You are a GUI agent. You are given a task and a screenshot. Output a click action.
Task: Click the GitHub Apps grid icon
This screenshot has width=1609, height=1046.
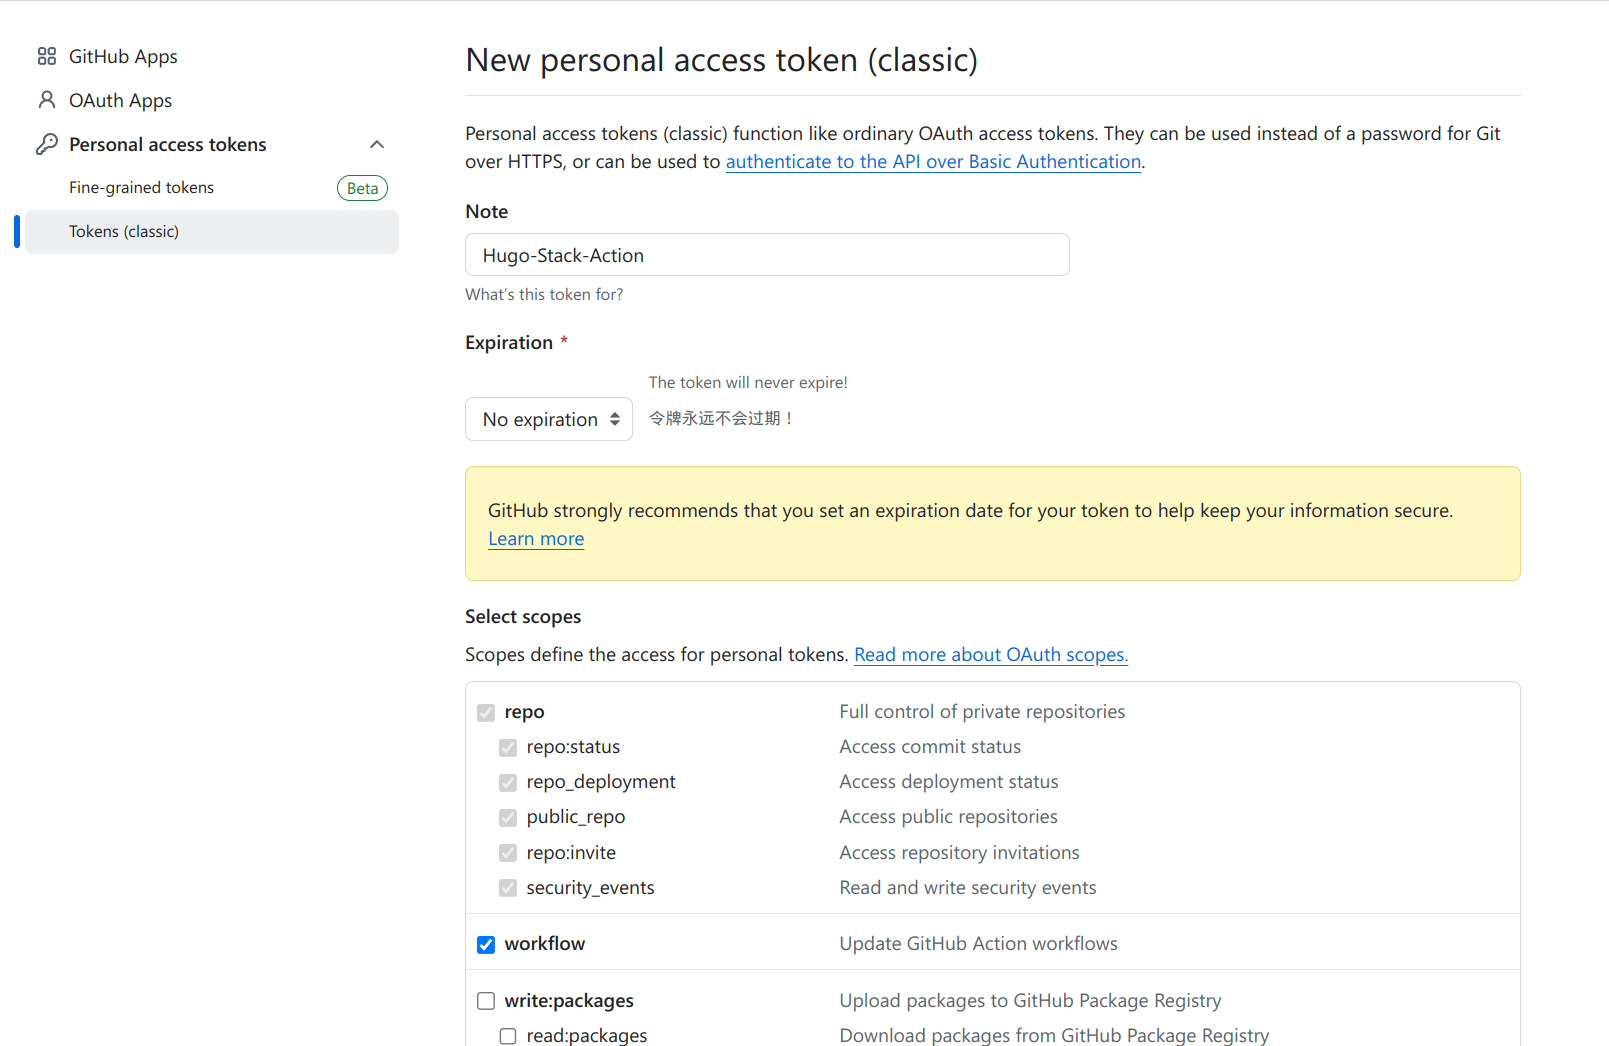point(47,57)
